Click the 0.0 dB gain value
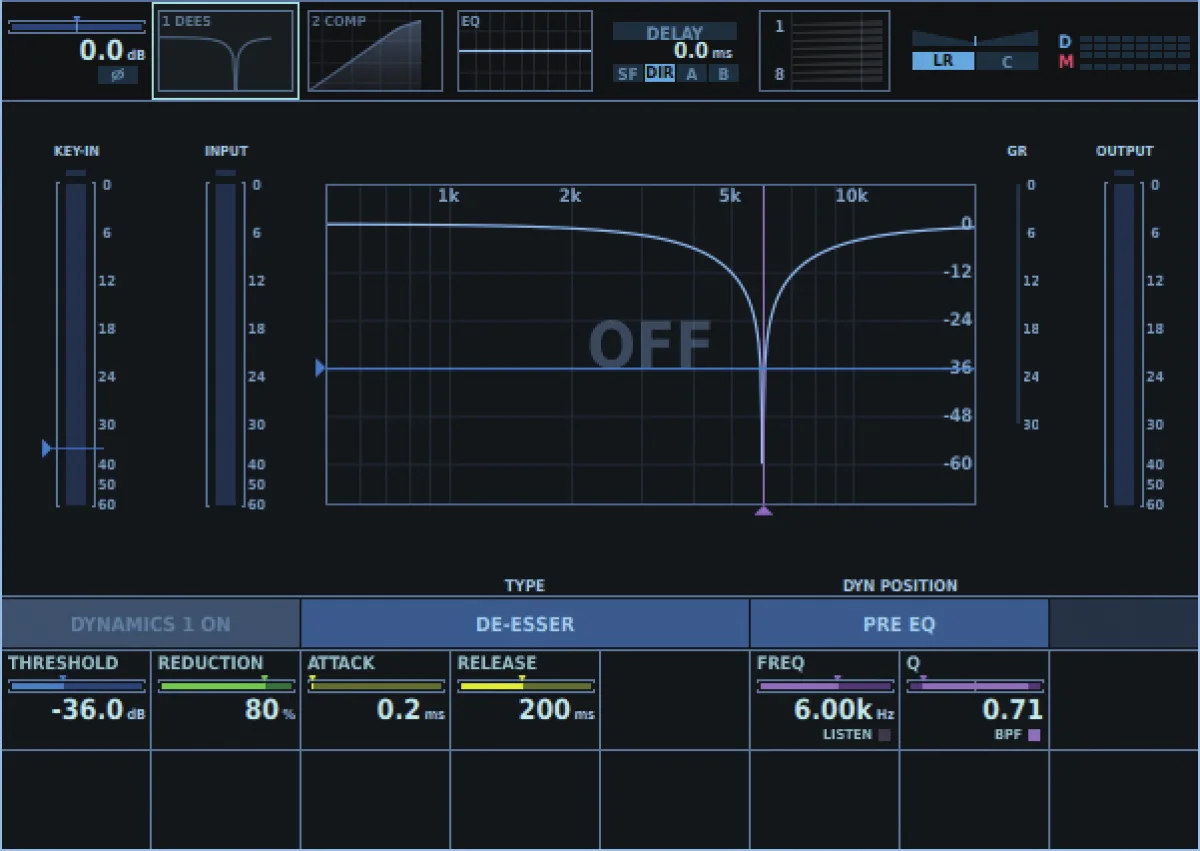1200x851 pixels. tap(112, 51)
